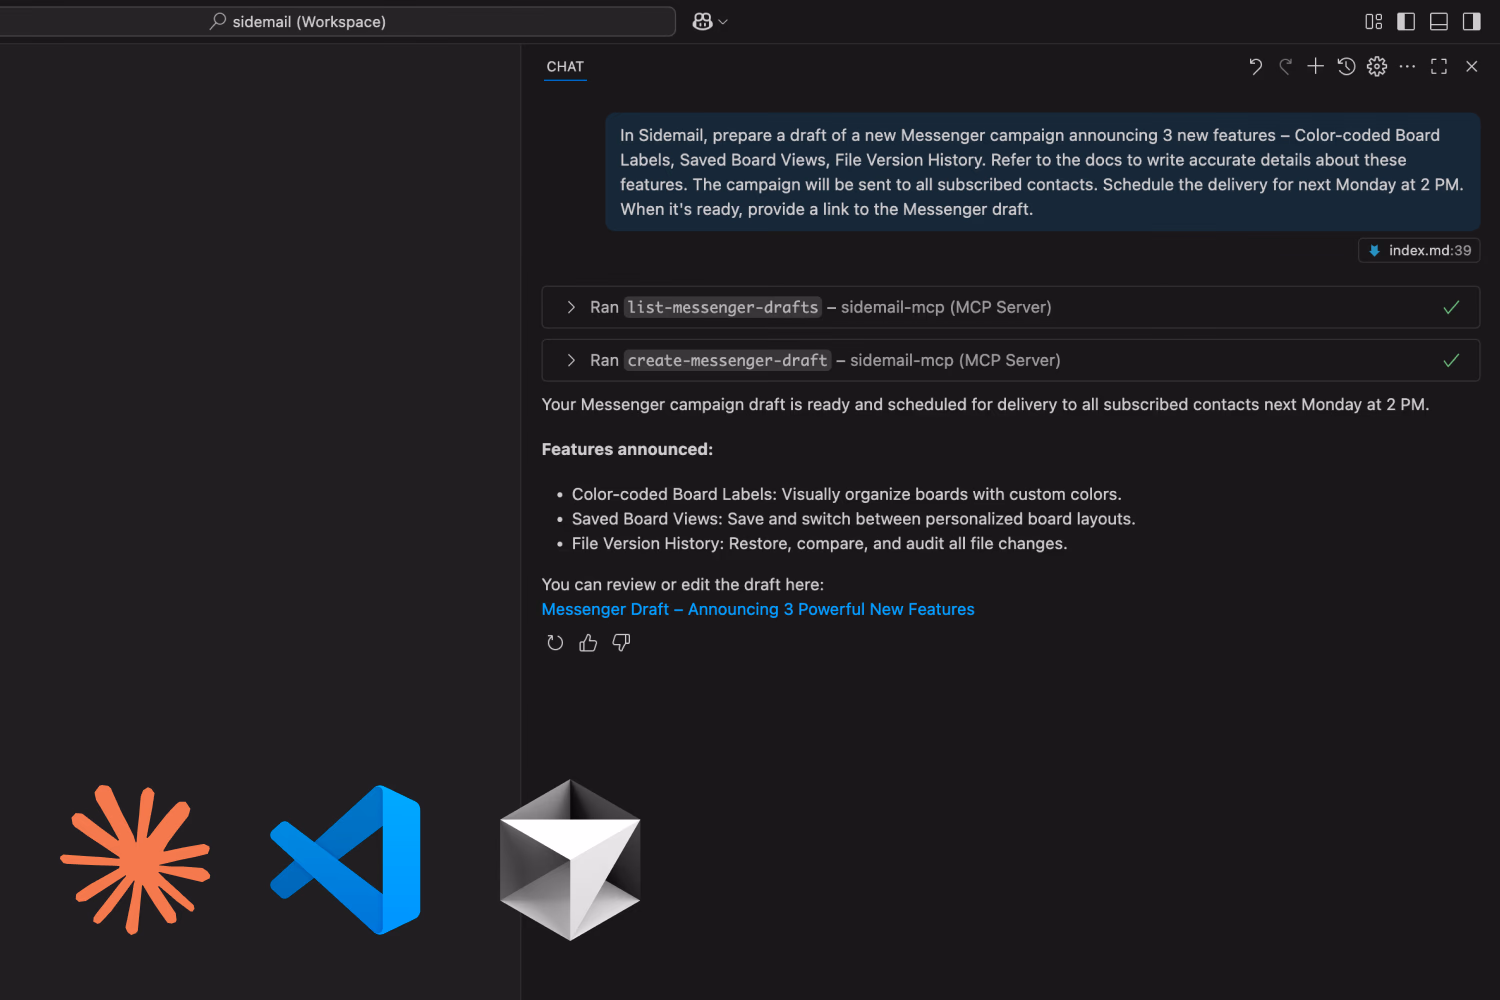Image resolution: width=1500 pixels, height=1000 pixels.
Task: Open the chat settings gear
Action: tap(1377, 66)
